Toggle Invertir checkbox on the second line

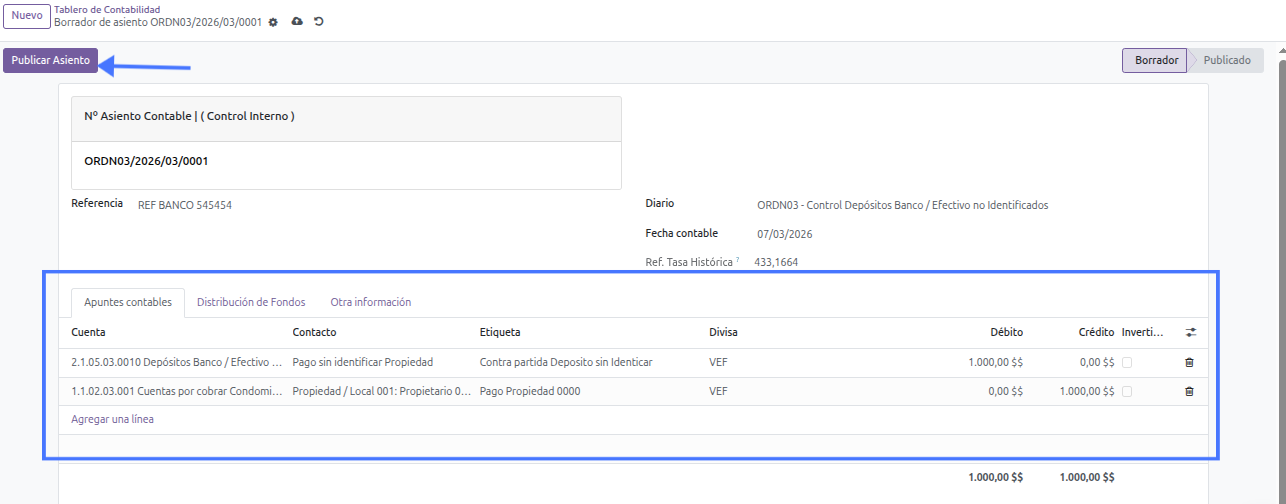click(1127, 392)
